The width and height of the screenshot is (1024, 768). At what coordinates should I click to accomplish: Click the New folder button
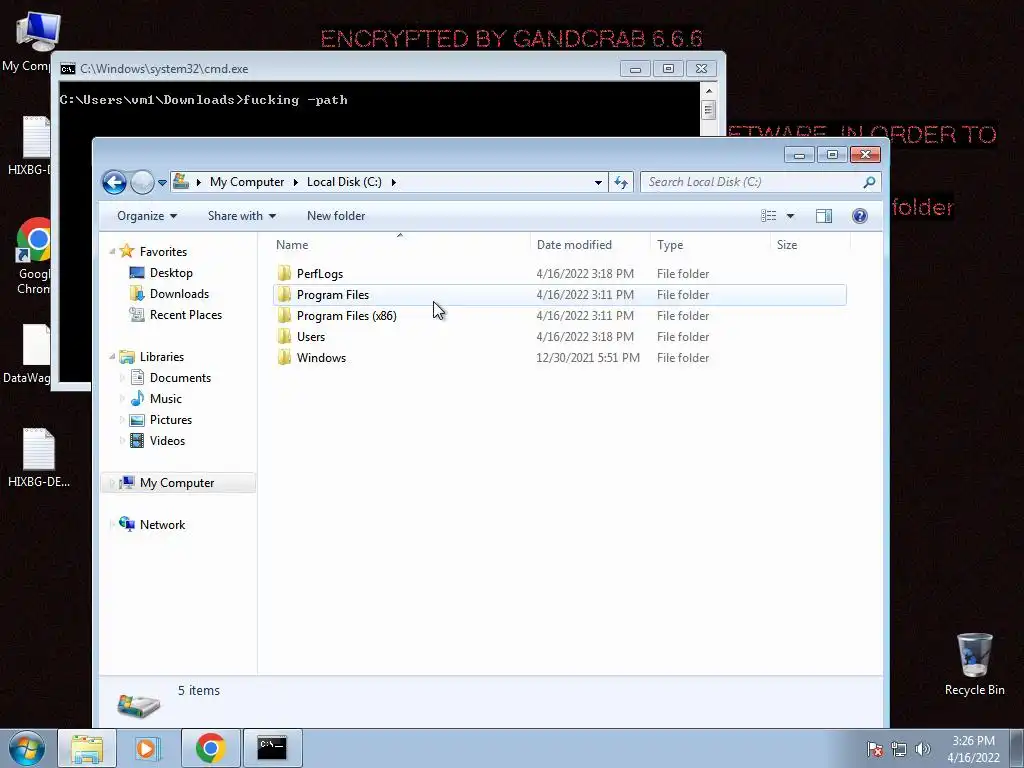click(336, 216)
